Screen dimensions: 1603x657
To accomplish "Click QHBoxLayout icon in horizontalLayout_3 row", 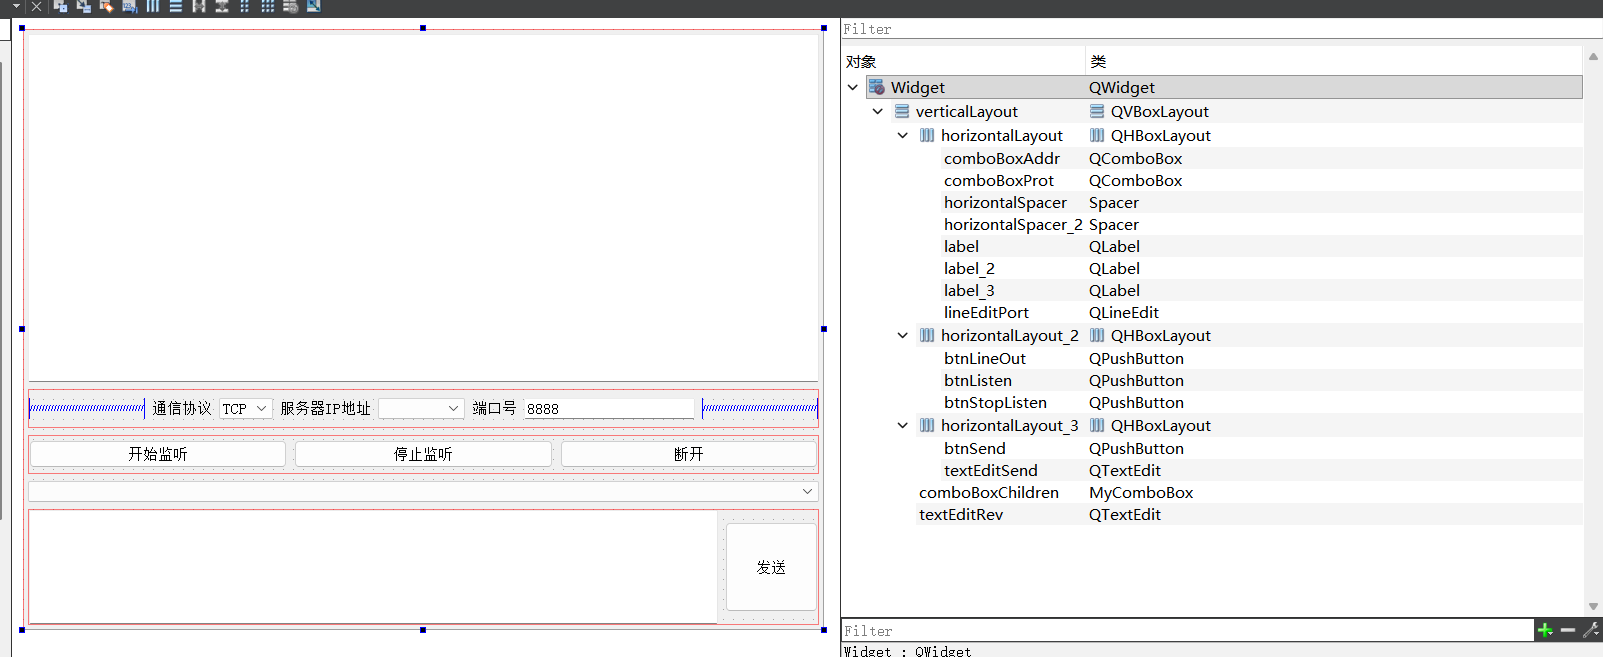I will pyautogui.click(x=1097, y=425).
